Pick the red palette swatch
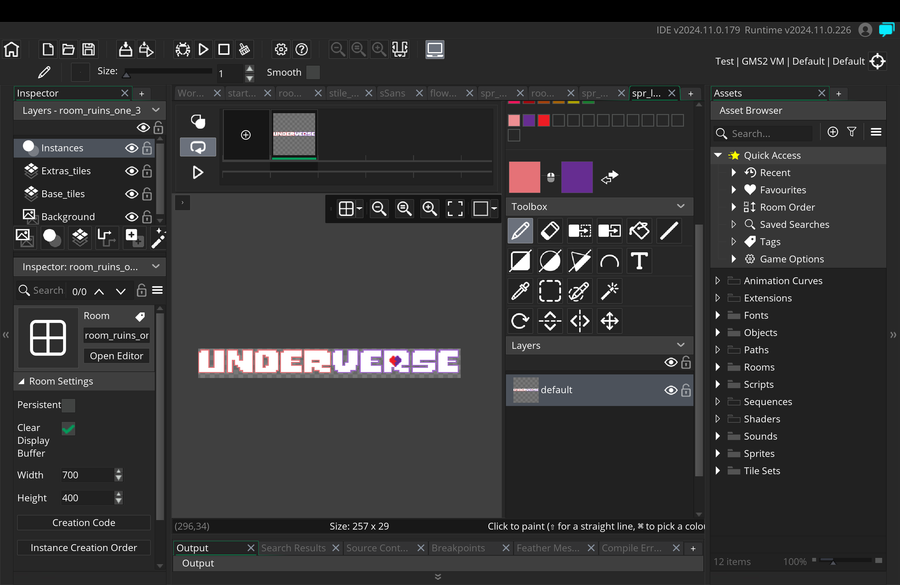Viewport: 900px width, 585px height. [544, 120]
